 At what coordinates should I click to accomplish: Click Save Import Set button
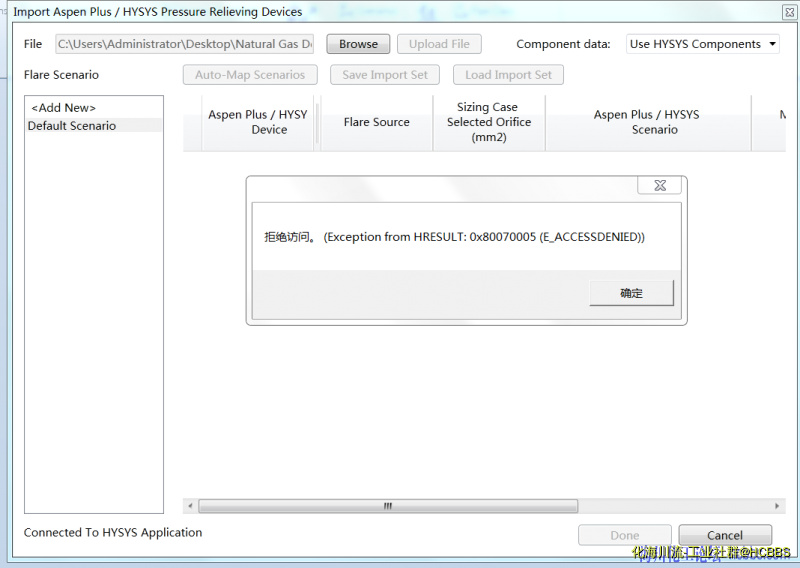385,75
